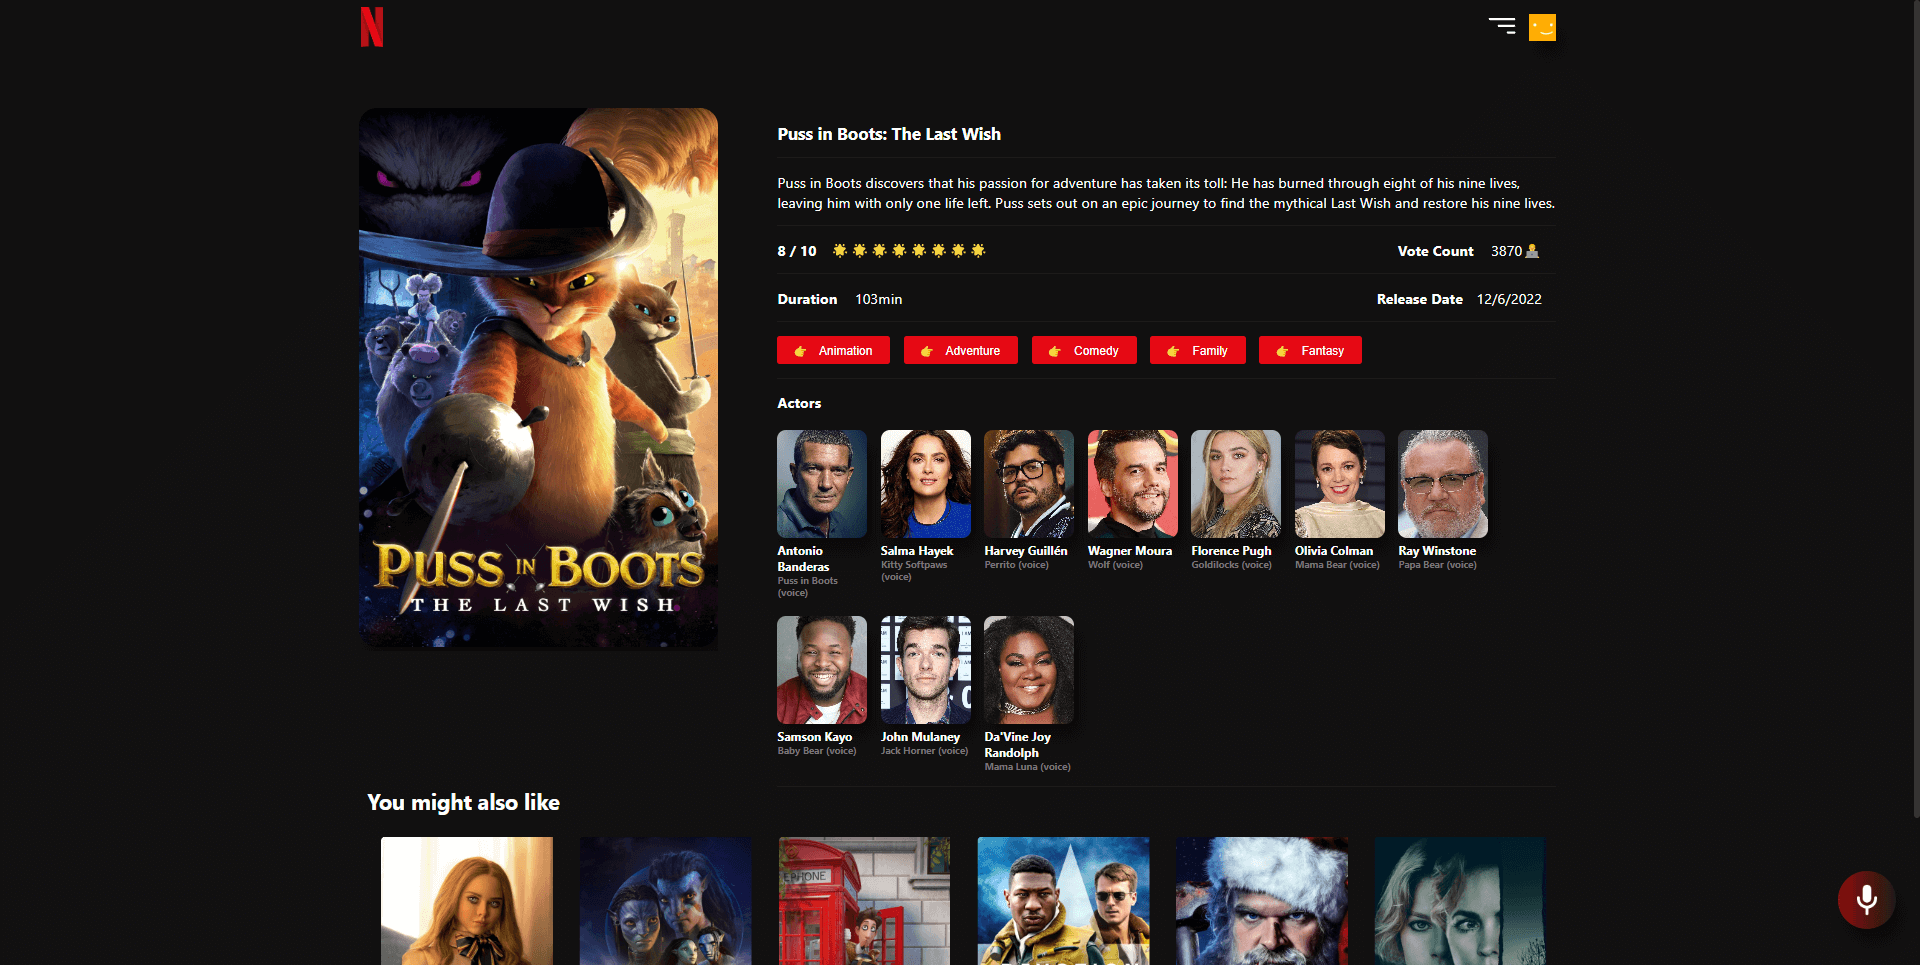Open the red phone booth movie recommendation
Image resolution: width=1920 pixels, height=965 pixels.
click(x=864, y=900)
